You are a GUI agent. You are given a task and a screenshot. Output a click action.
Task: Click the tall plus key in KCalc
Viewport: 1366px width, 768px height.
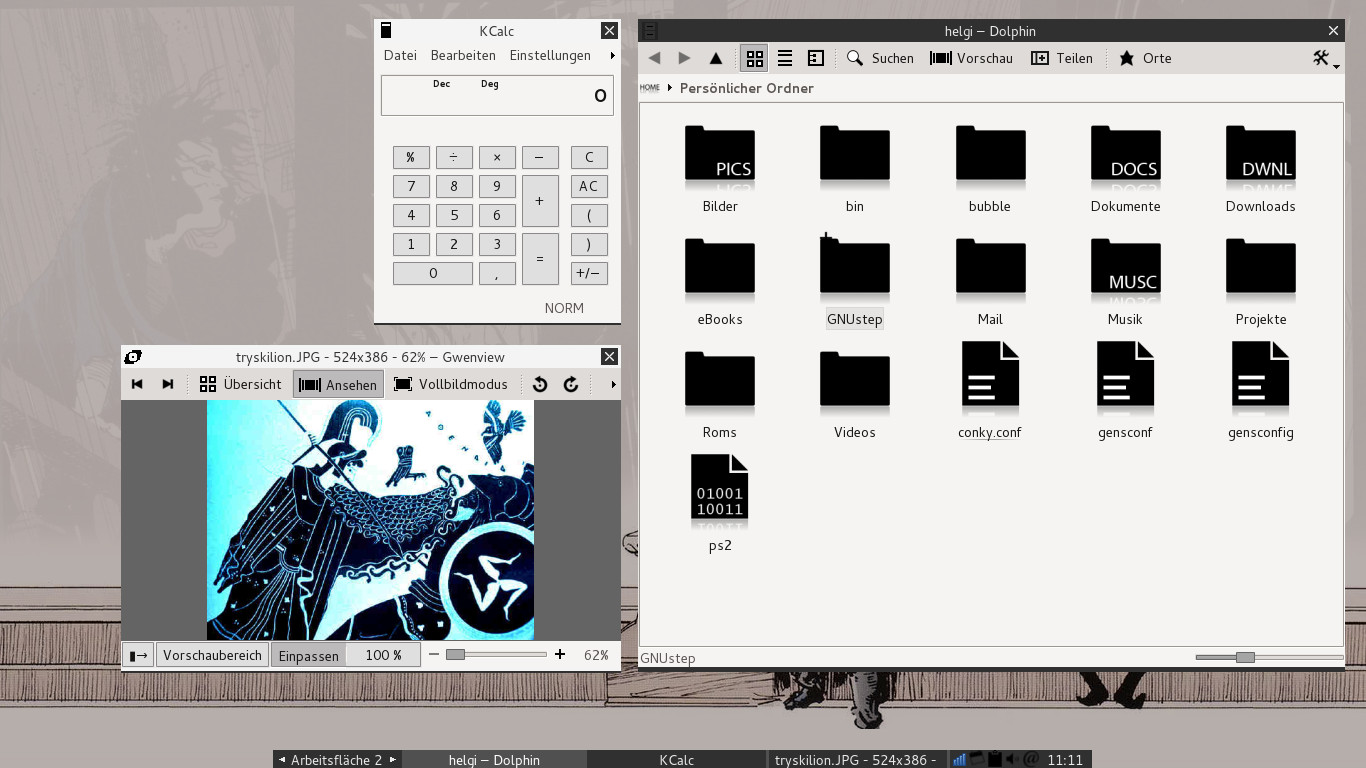540,201
